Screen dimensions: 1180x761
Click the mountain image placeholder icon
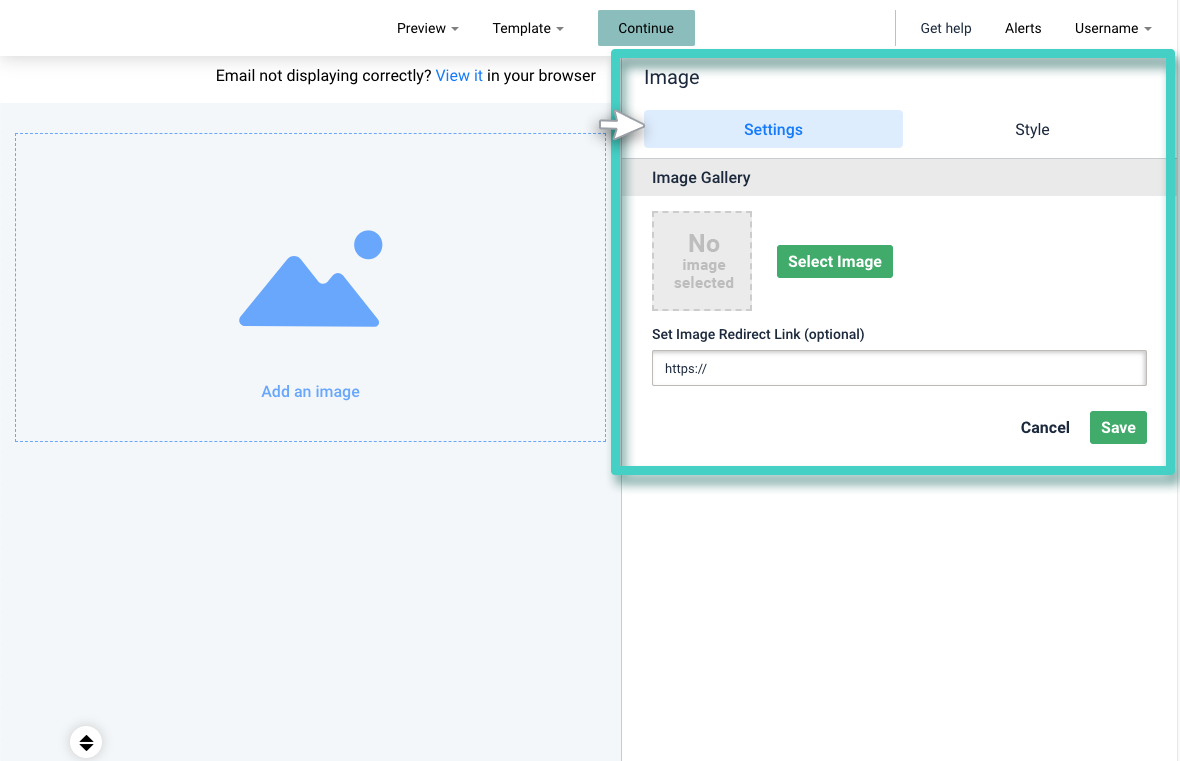tap(310, 279)
